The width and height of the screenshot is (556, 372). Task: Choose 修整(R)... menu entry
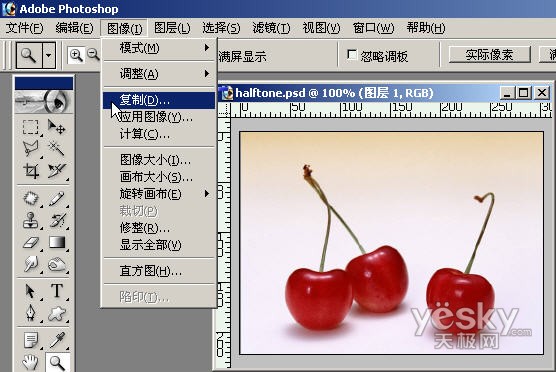159,228
